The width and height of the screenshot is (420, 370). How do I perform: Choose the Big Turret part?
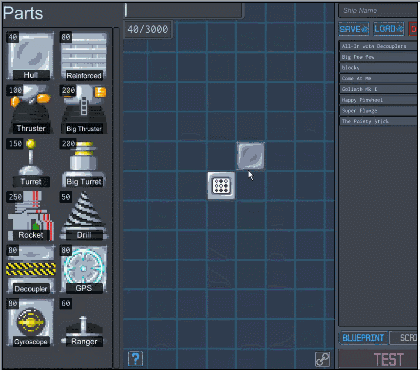tap(84, 162)
